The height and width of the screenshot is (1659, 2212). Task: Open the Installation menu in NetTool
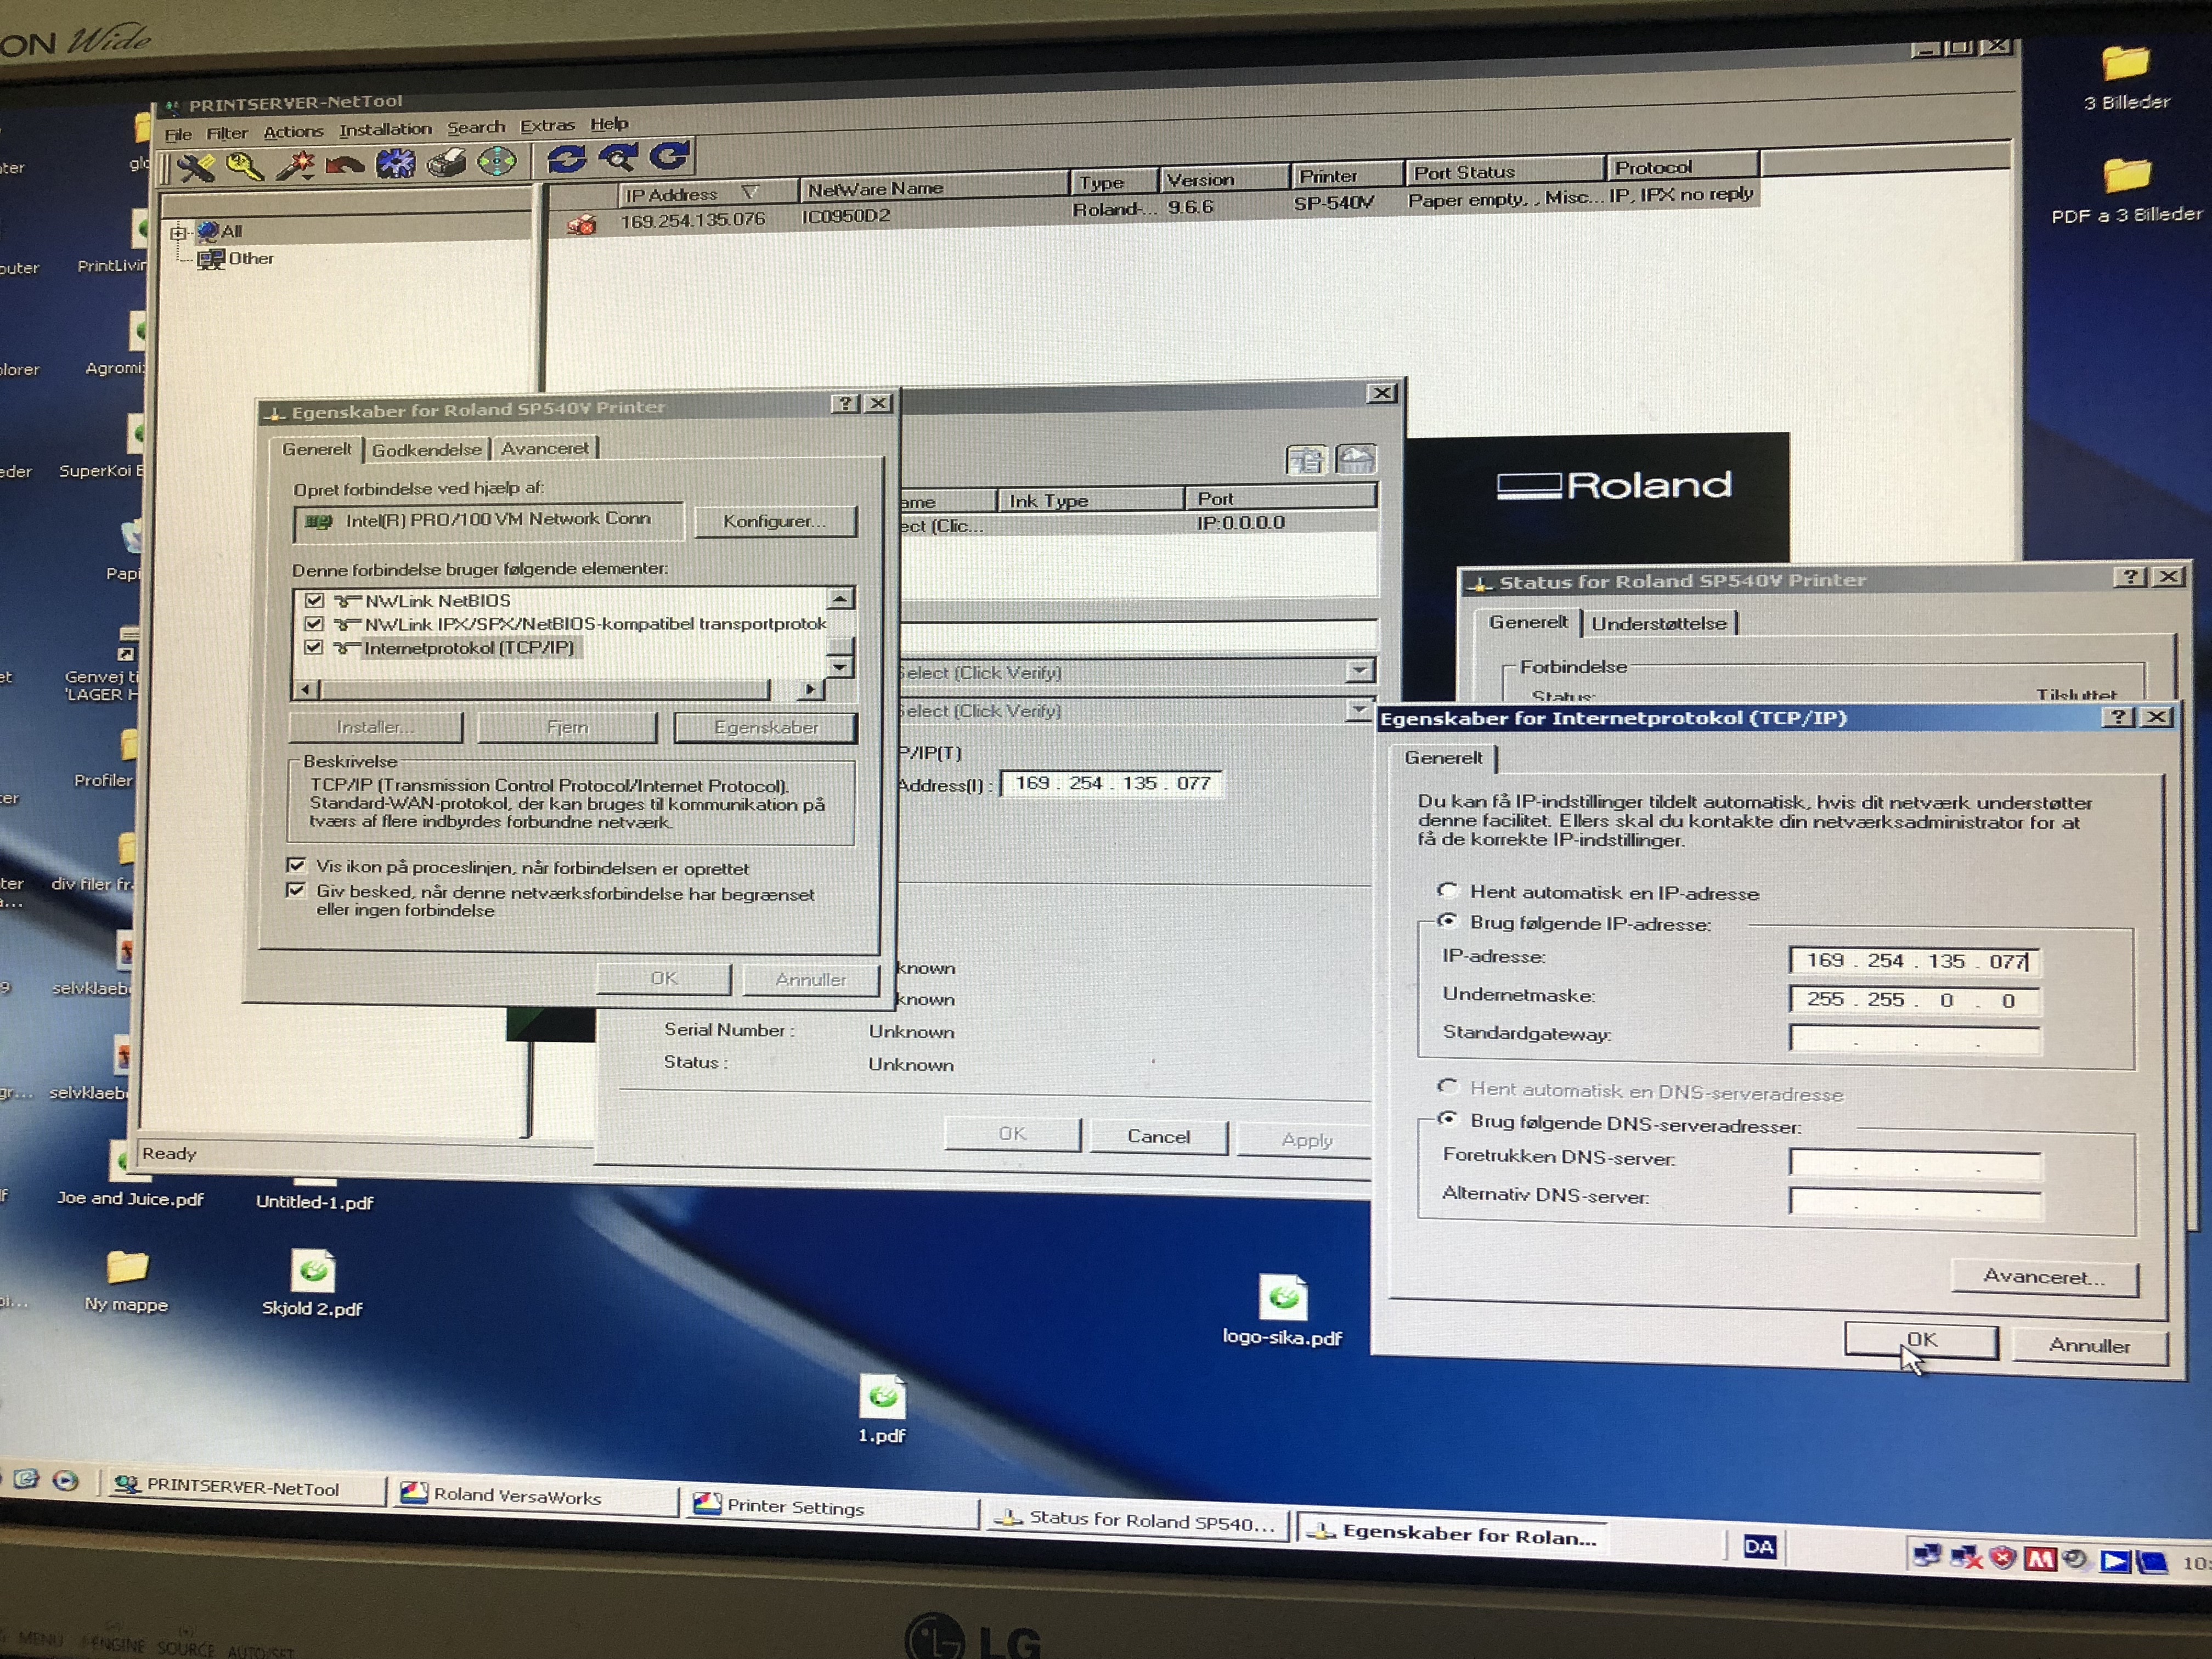tap(385, 130)
